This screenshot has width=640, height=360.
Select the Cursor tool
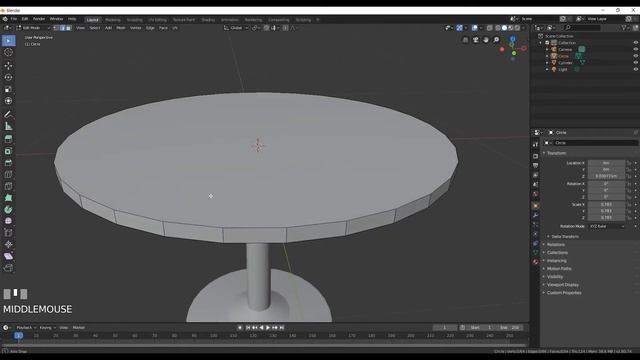[9, 52]
